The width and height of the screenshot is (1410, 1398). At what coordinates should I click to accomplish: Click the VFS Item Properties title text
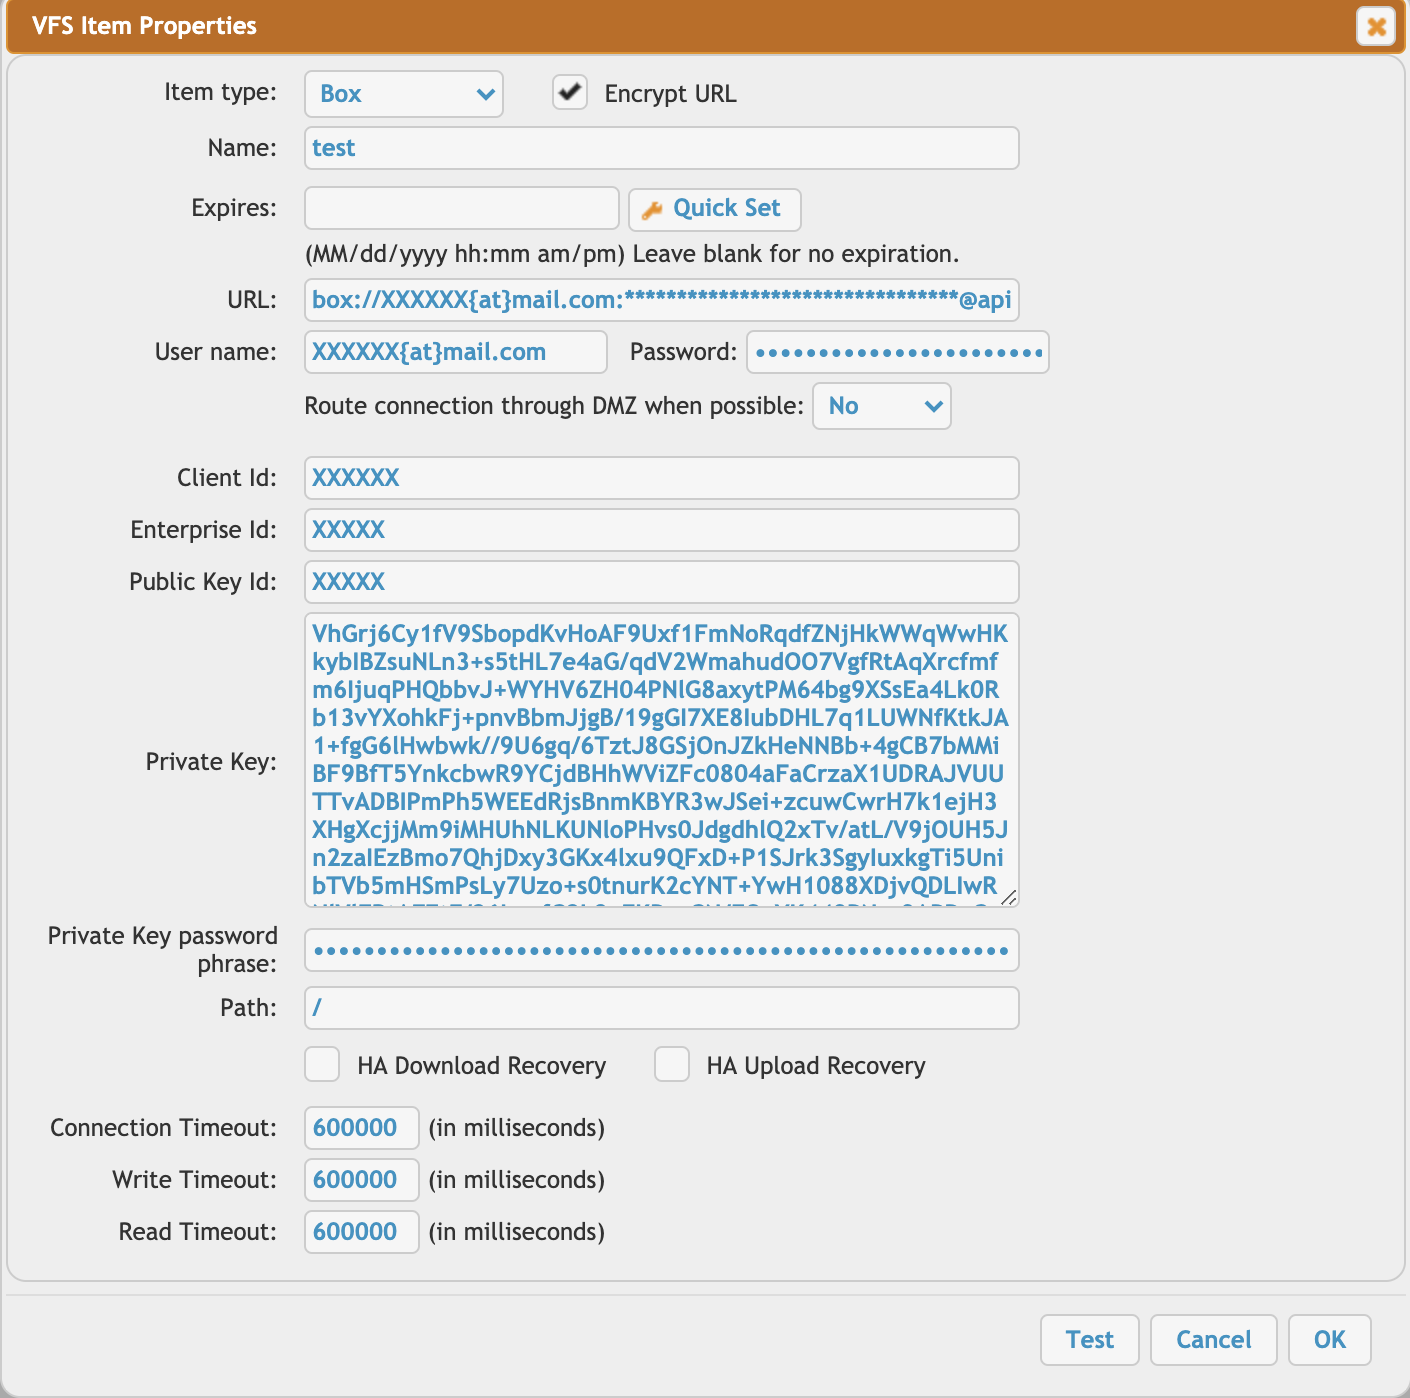[x=144, y=26]
